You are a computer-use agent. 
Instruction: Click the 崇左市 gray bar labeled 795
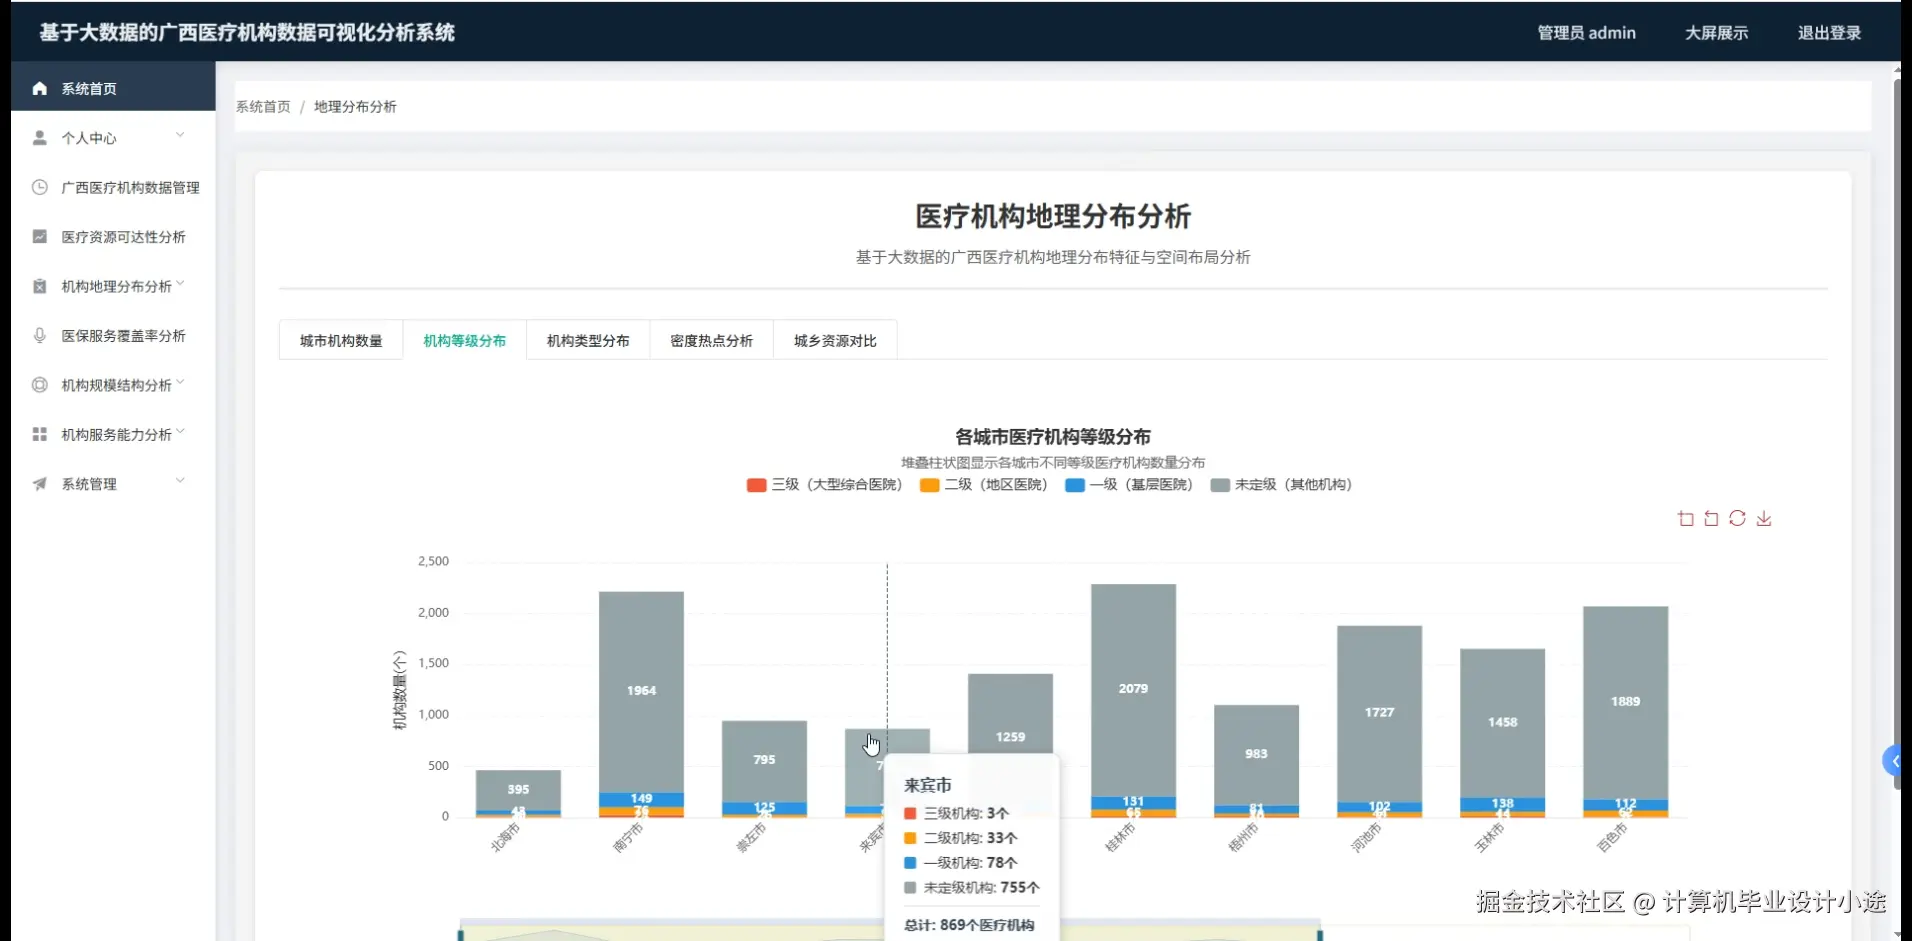[764, 761]
